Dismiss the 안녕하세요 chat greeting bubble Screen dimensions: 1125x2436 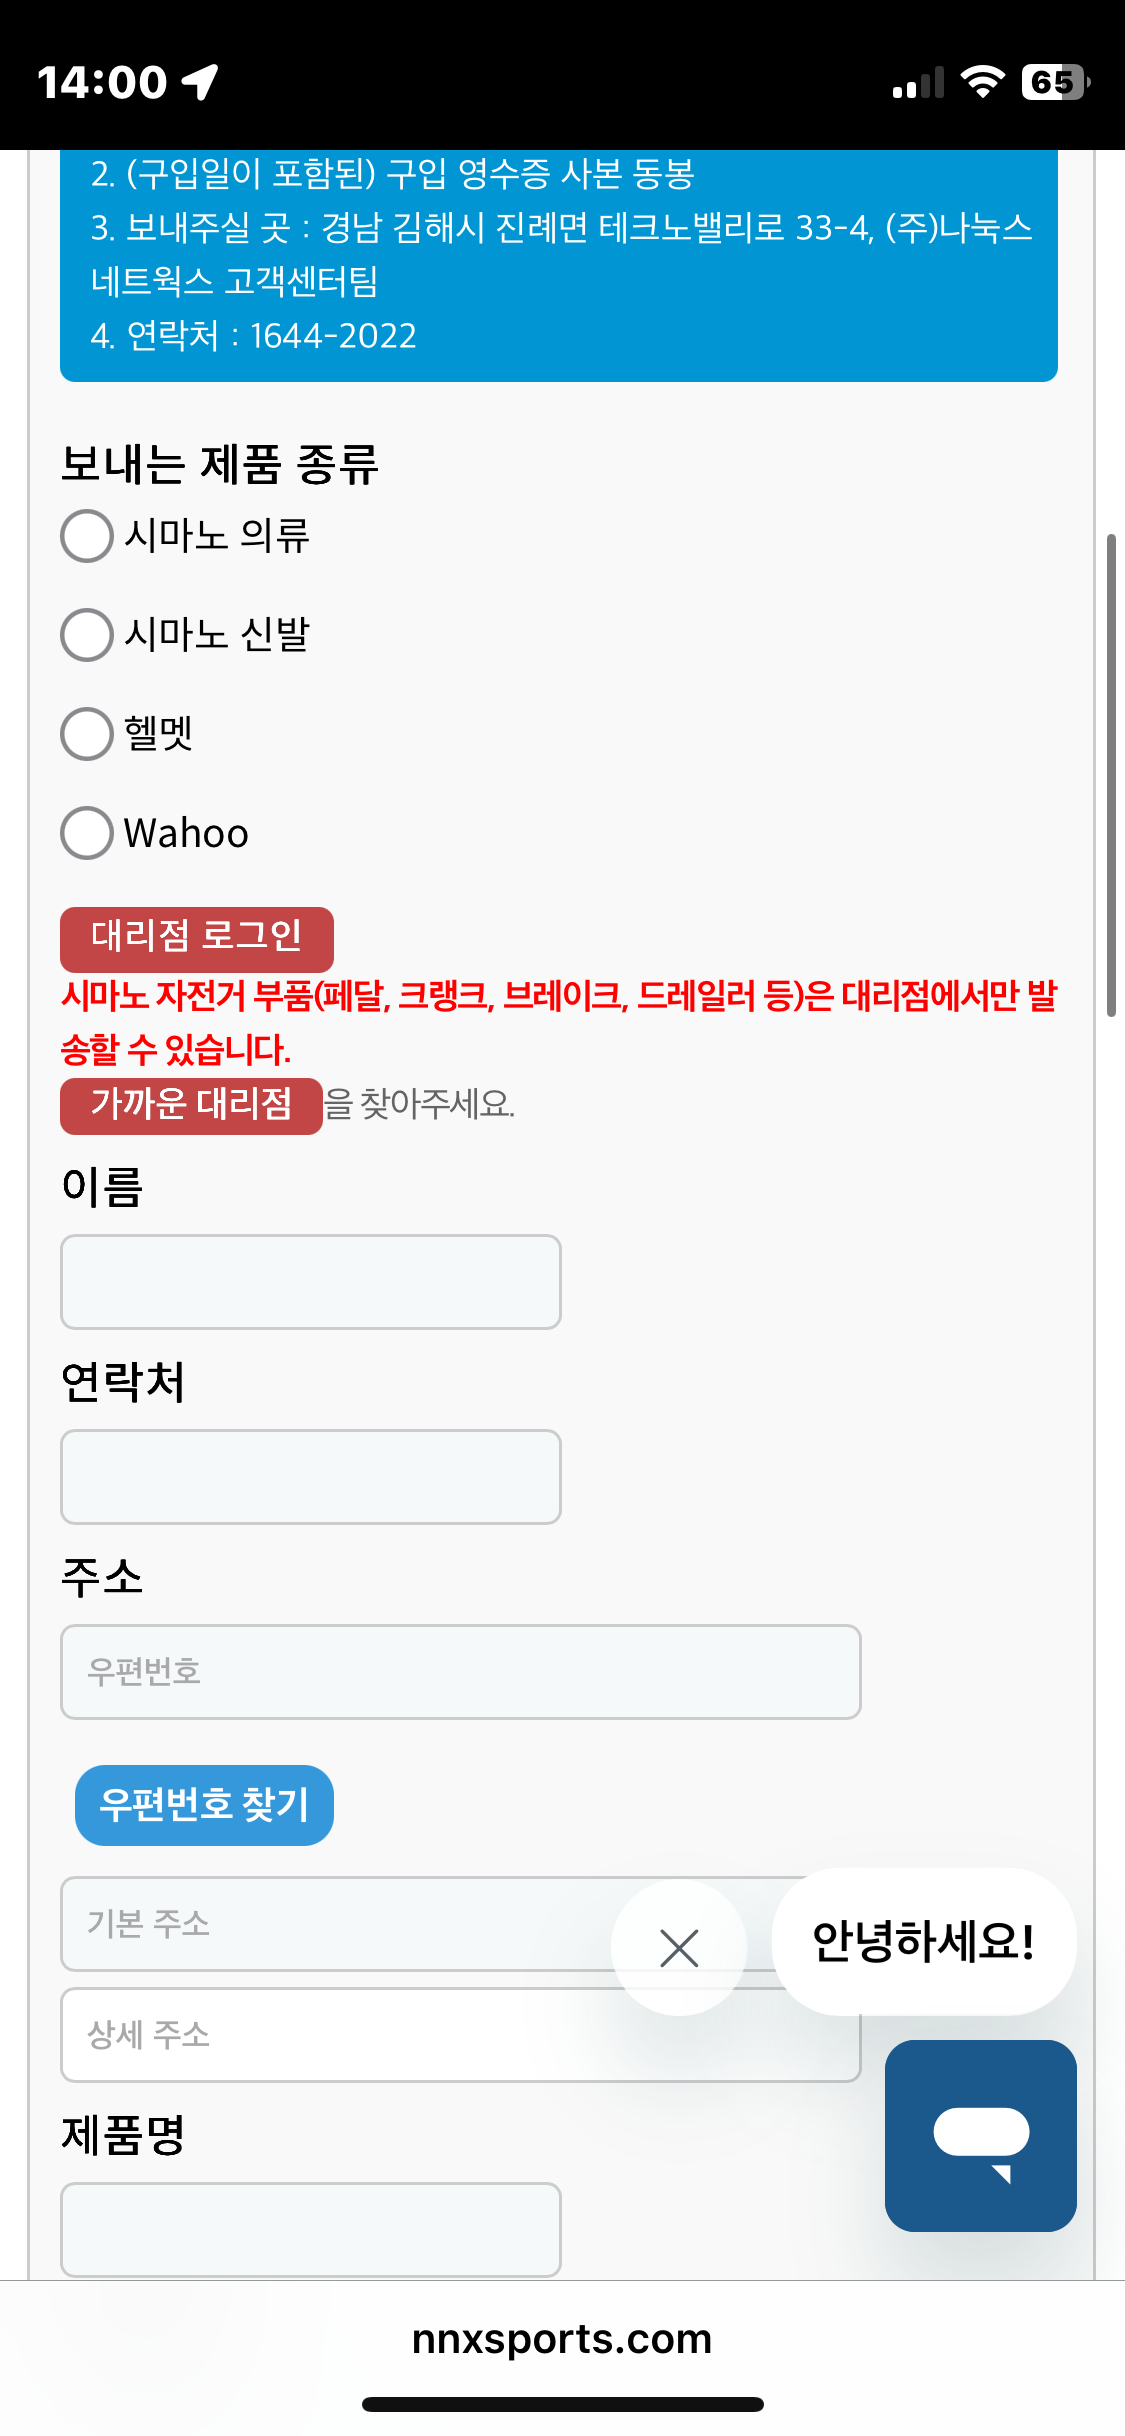coord(679,1947)
